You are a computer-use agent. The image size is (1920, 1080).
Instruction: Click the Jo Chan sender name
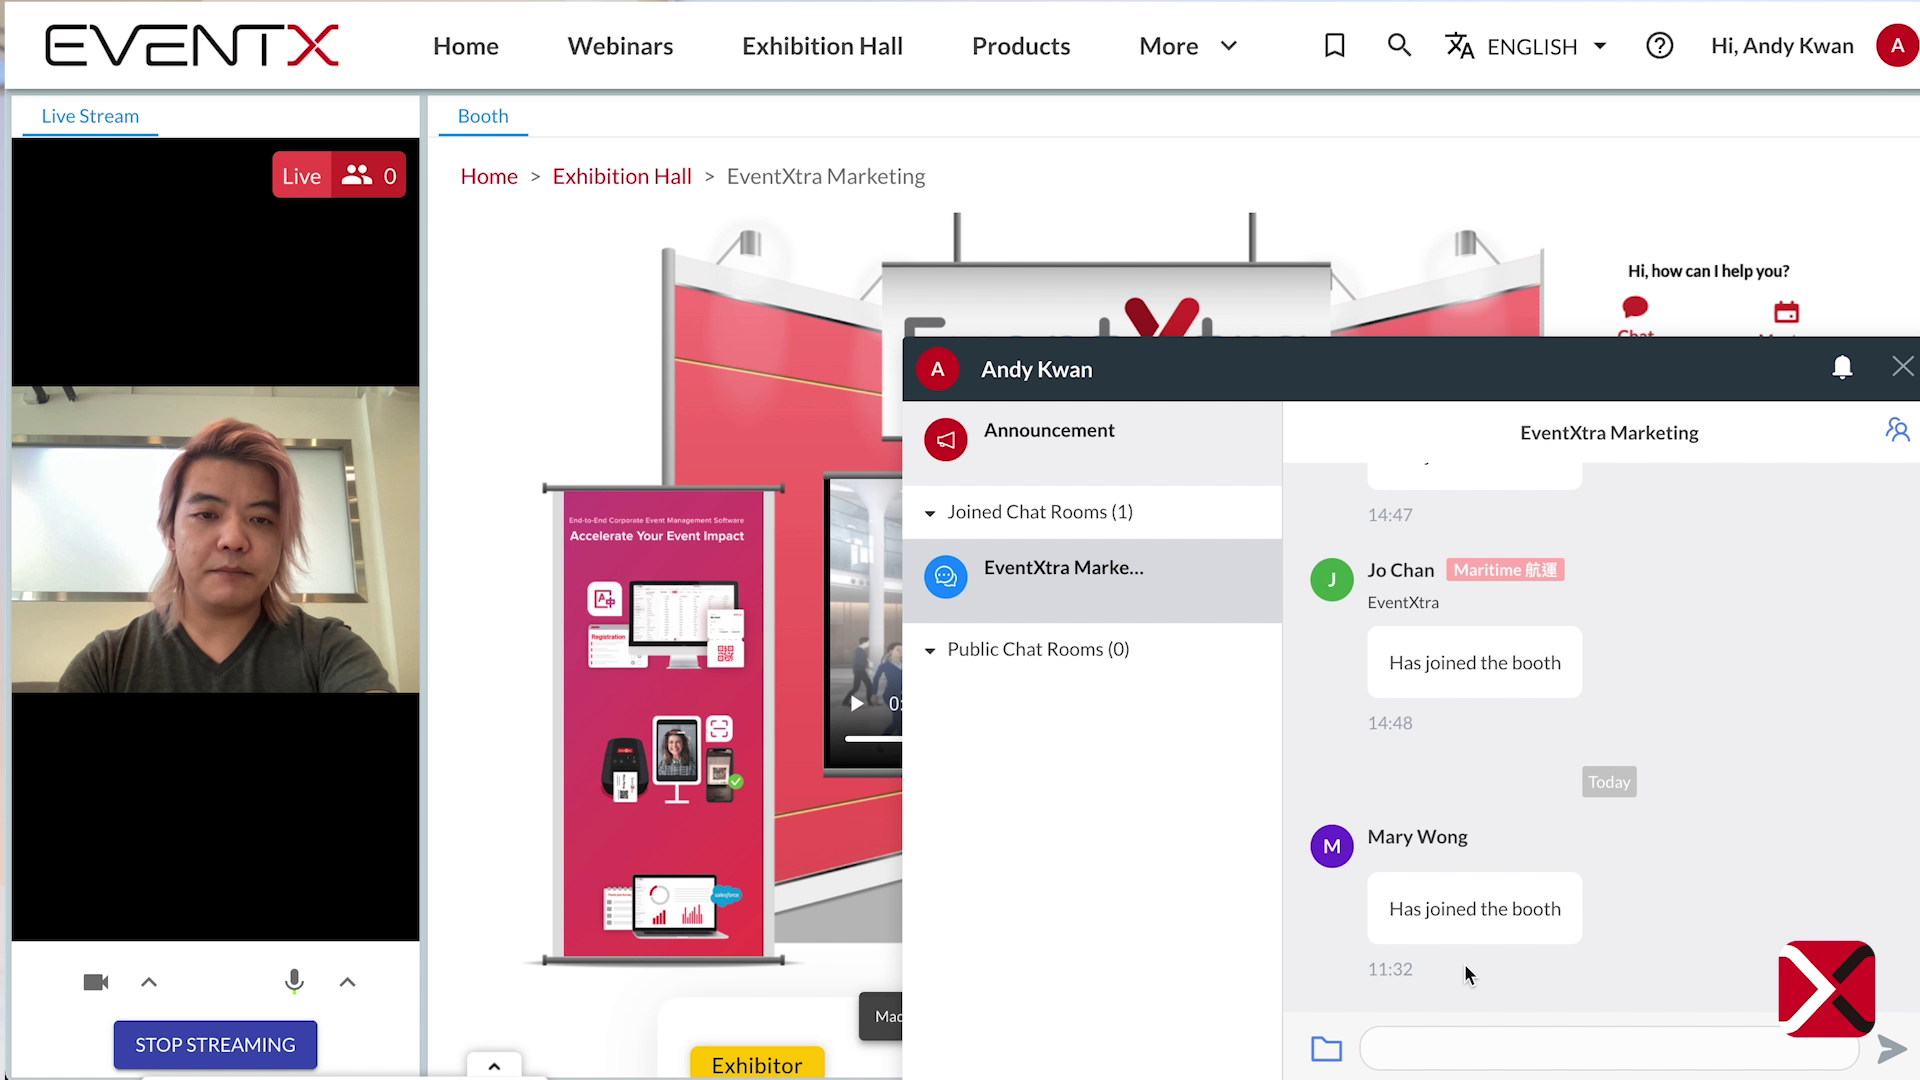(x=1400, y=570)
